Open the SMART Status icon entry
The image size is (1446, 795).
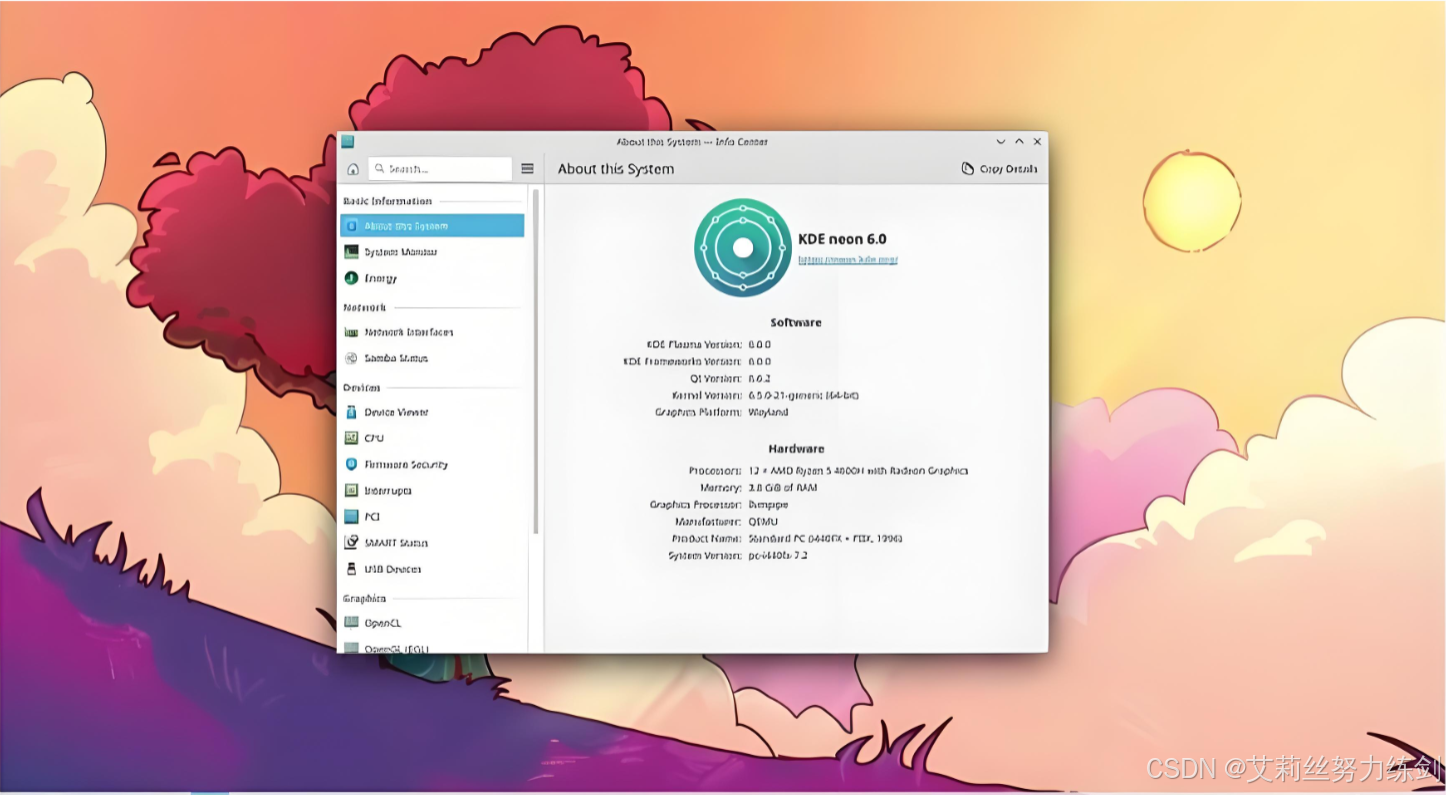pyautogui.click(x=352, y=543)
